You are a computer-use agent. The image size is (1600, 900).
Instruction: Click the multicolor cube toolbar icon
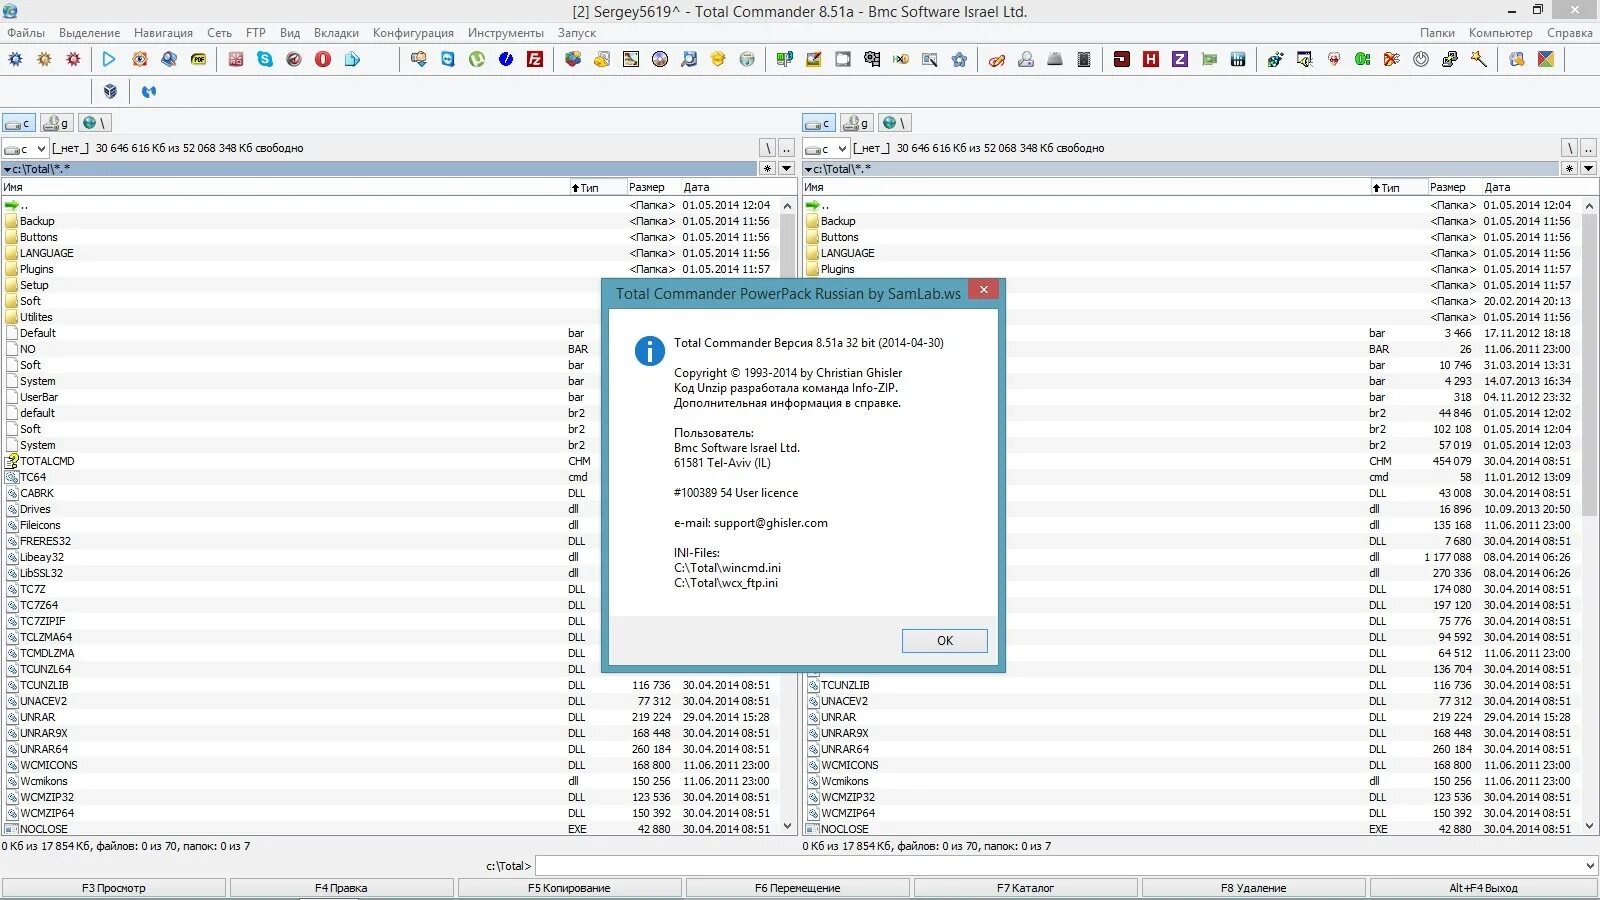coord(573,60)
